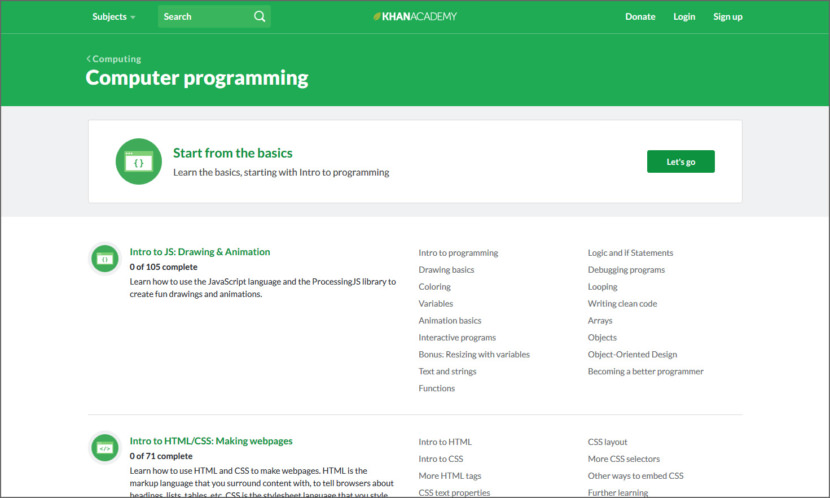Open the Writing clean code lesson
This screenshot has height=498, width=830.
(622, 304)
